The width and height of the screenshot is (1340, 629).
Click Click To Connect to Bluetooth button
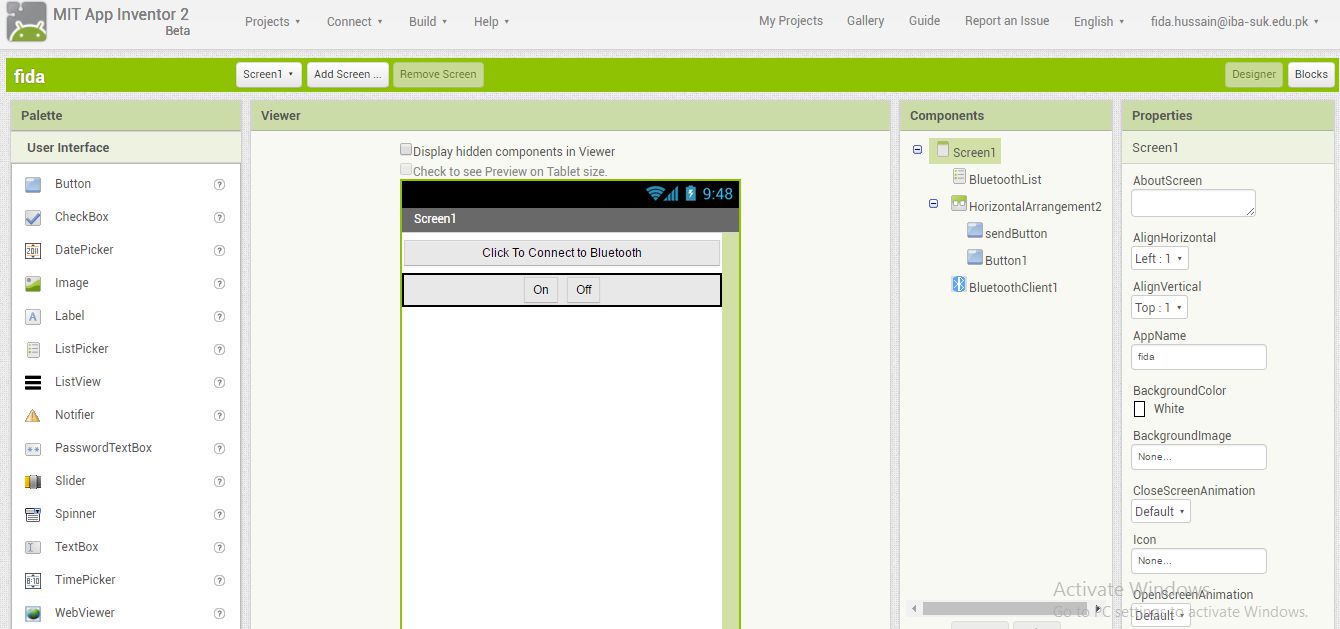(x=562, y=253)
